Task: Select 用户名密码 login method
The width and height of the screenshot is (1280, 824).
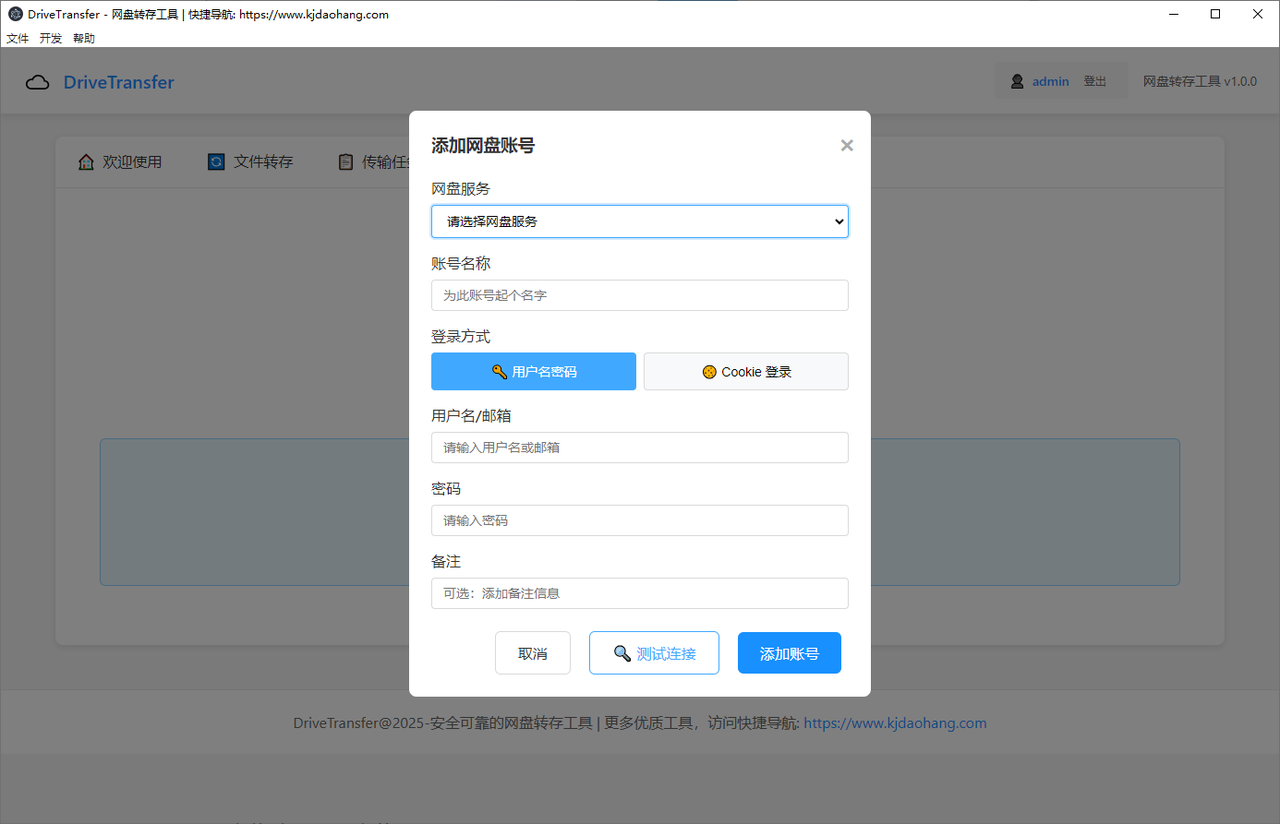Action: coord(533,372)
